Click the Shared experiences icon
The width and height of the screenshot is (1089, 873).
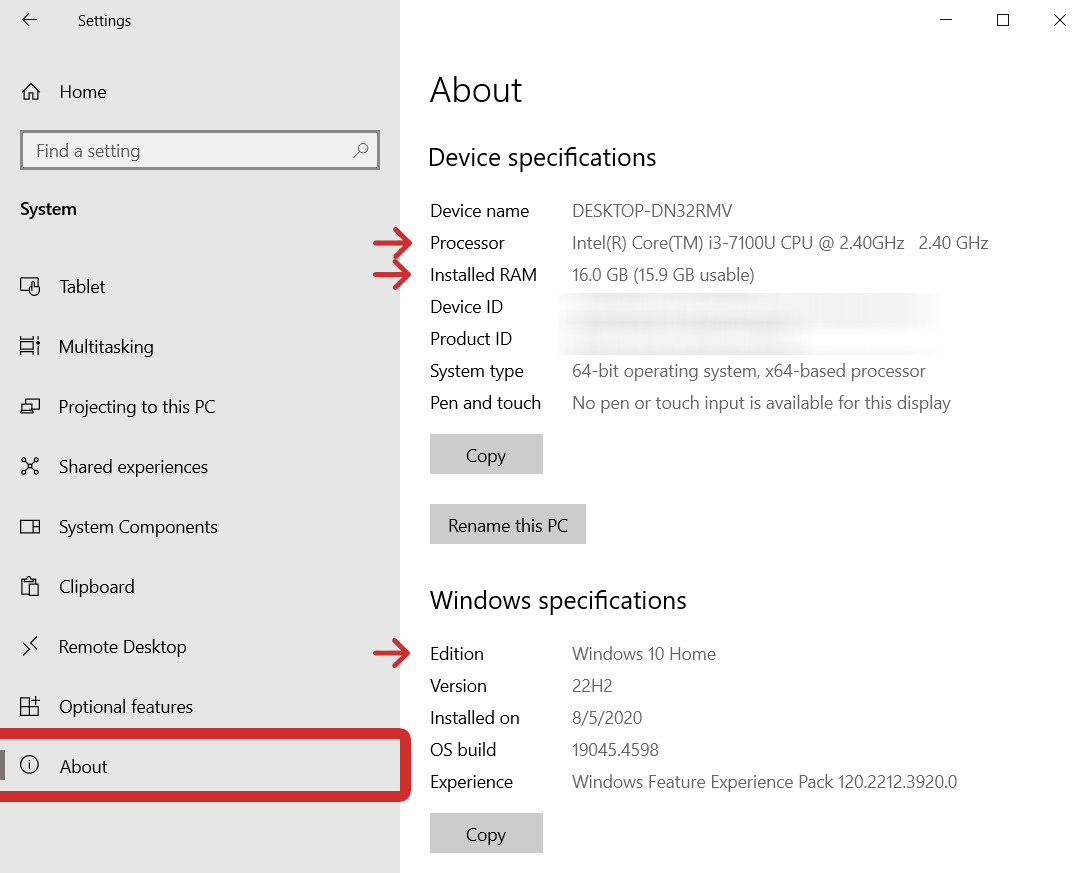pos(30,467)
